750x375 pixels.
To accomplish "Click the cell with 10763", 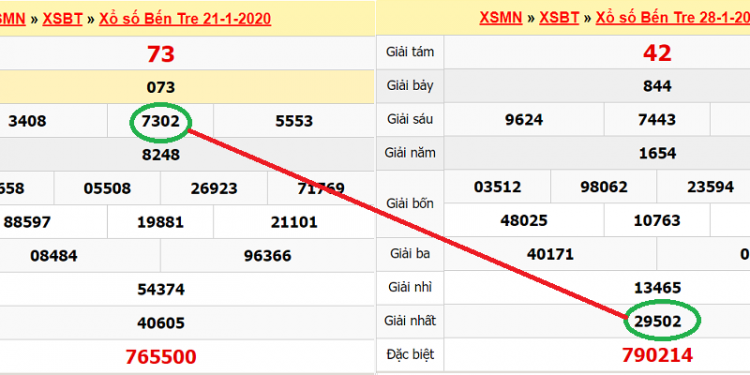I will coord(657,221).
